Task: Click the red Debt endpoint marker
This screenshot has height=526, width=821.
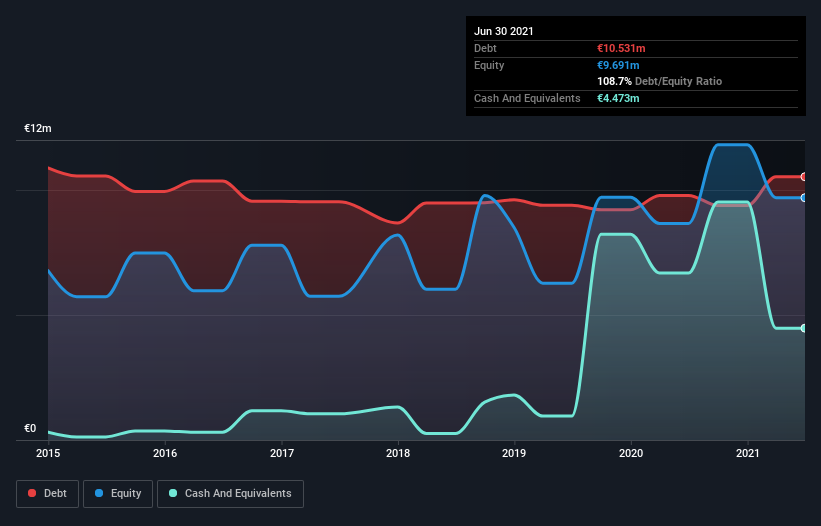Action: (804, 177)
